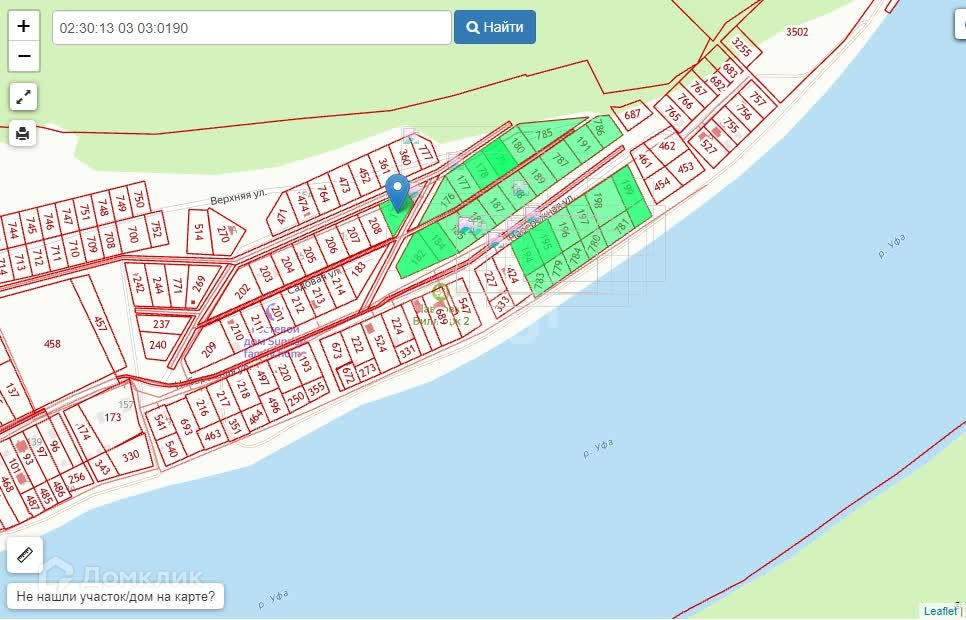The image size is (966, 620).
Task: Zoom in the map with plus button
Action: pos(23,27)
